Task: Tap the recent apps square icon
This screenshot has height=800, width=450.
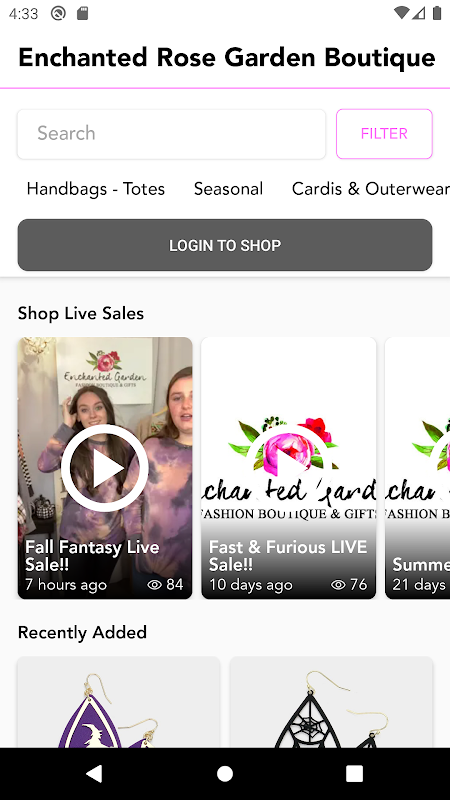Action: [x=355, y=773]
